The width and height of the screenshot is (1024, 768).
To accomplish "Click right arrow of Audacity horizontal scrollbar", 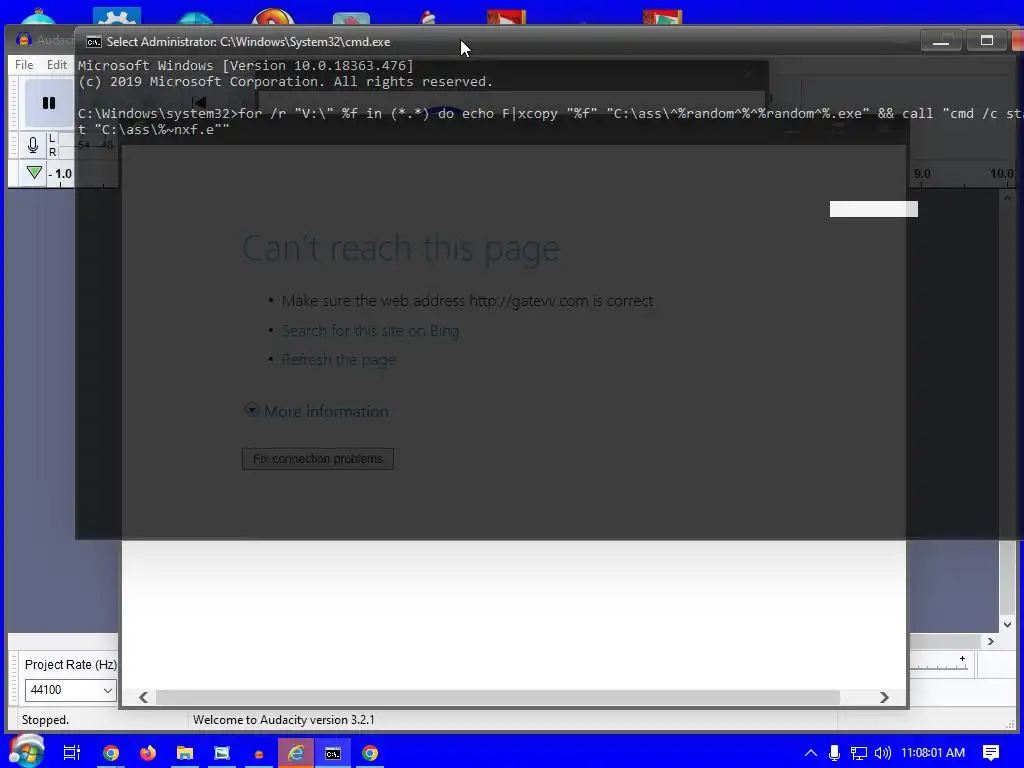I will pyautogui.click(x=991, y=641).
